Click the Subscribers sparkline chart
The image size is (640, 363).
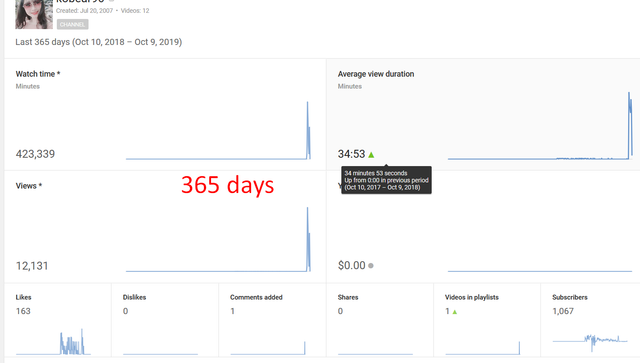[590, 342]
